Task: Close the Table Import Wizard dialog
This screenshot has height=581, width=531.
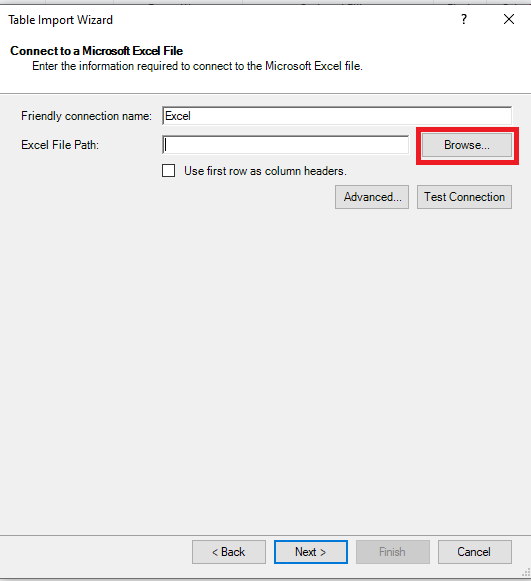Action: [x=509, y=19]
